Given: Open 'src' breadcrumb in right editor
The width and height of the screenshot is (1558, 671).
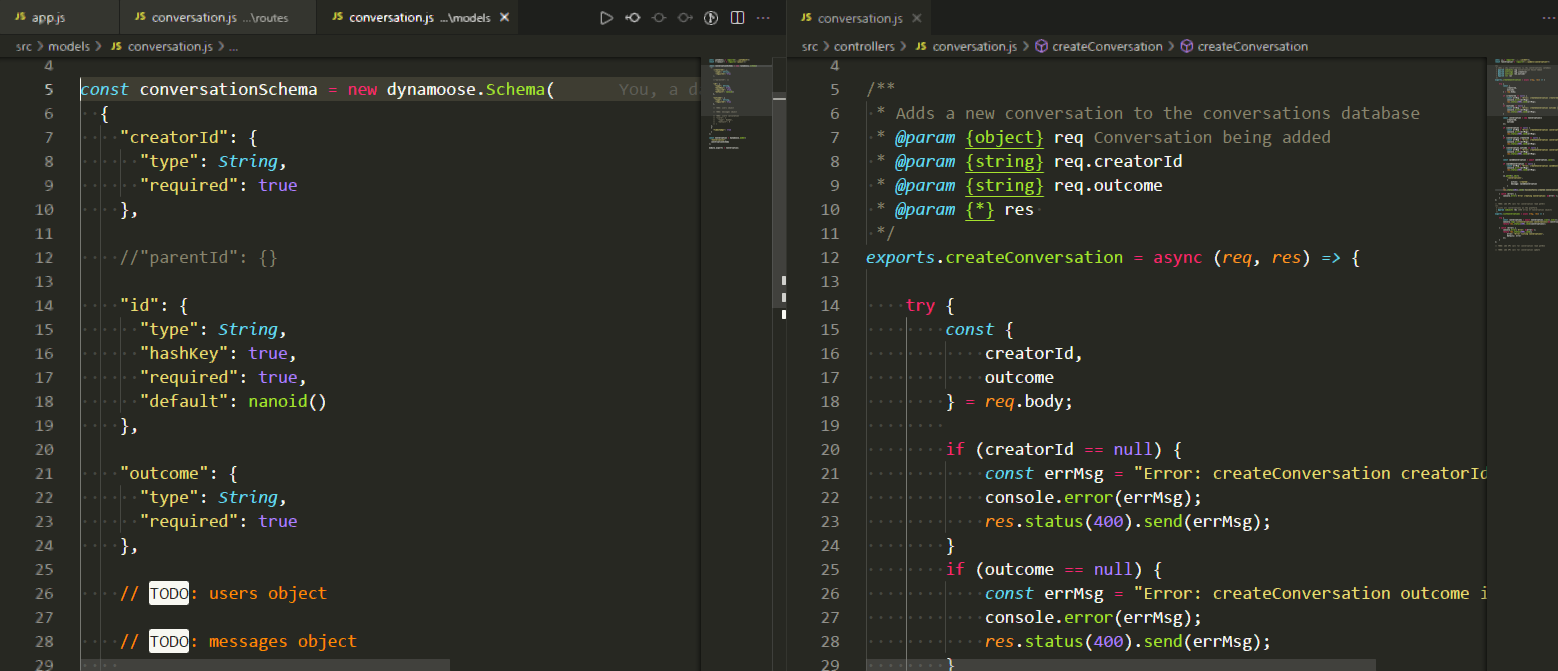Looking at the screenshot, I should click(x=812, y=46).
